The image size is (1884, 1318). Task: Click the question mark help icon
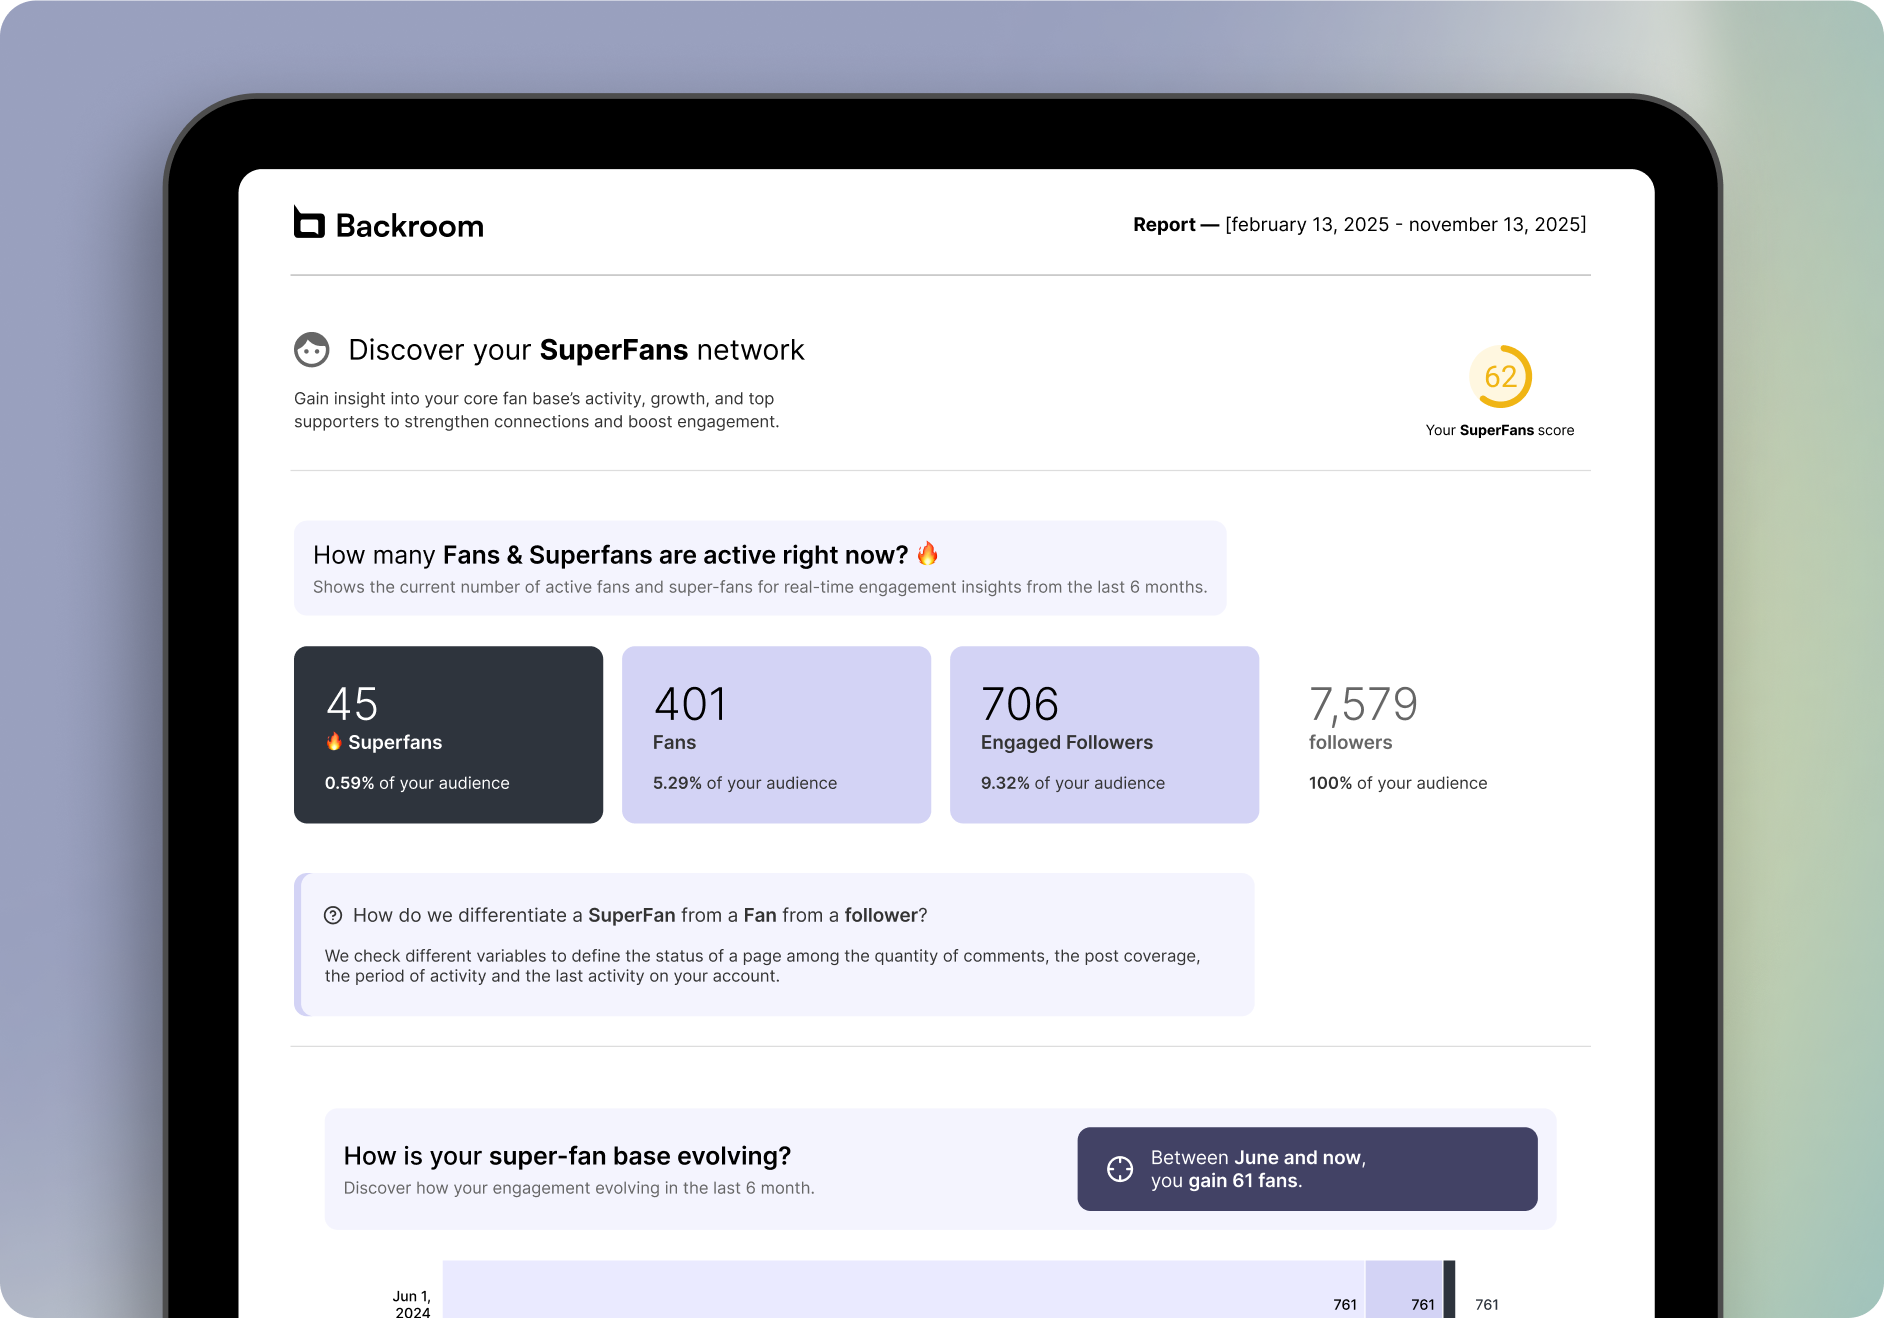333,915
